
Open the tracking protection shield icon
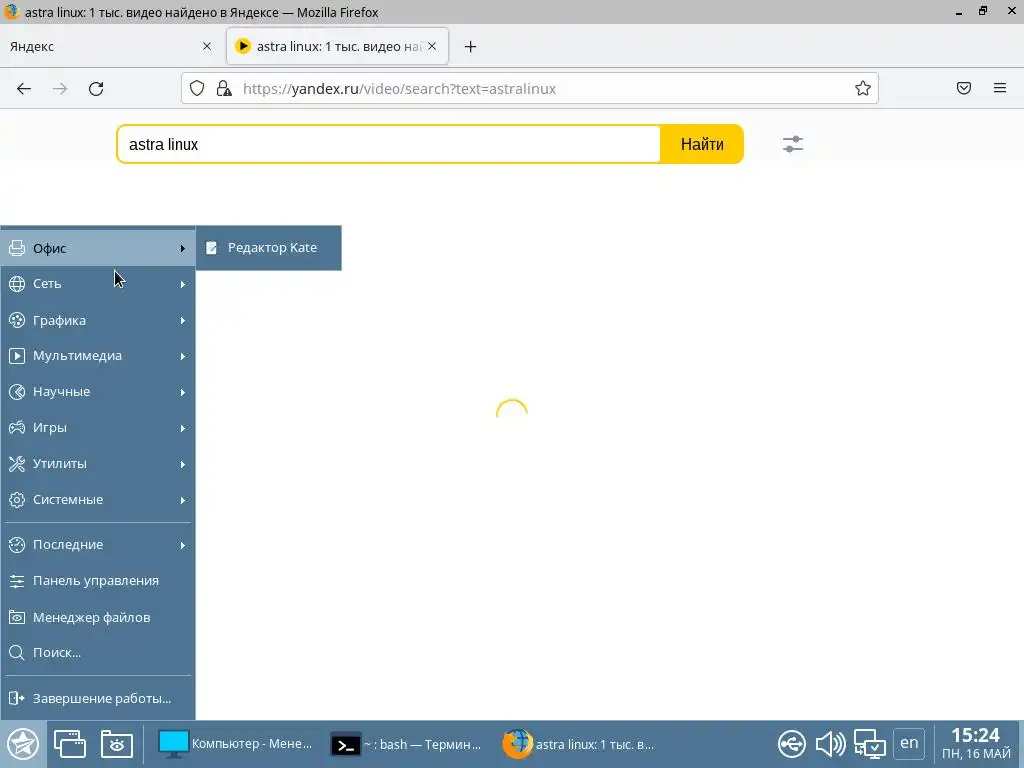coord(197,88)
